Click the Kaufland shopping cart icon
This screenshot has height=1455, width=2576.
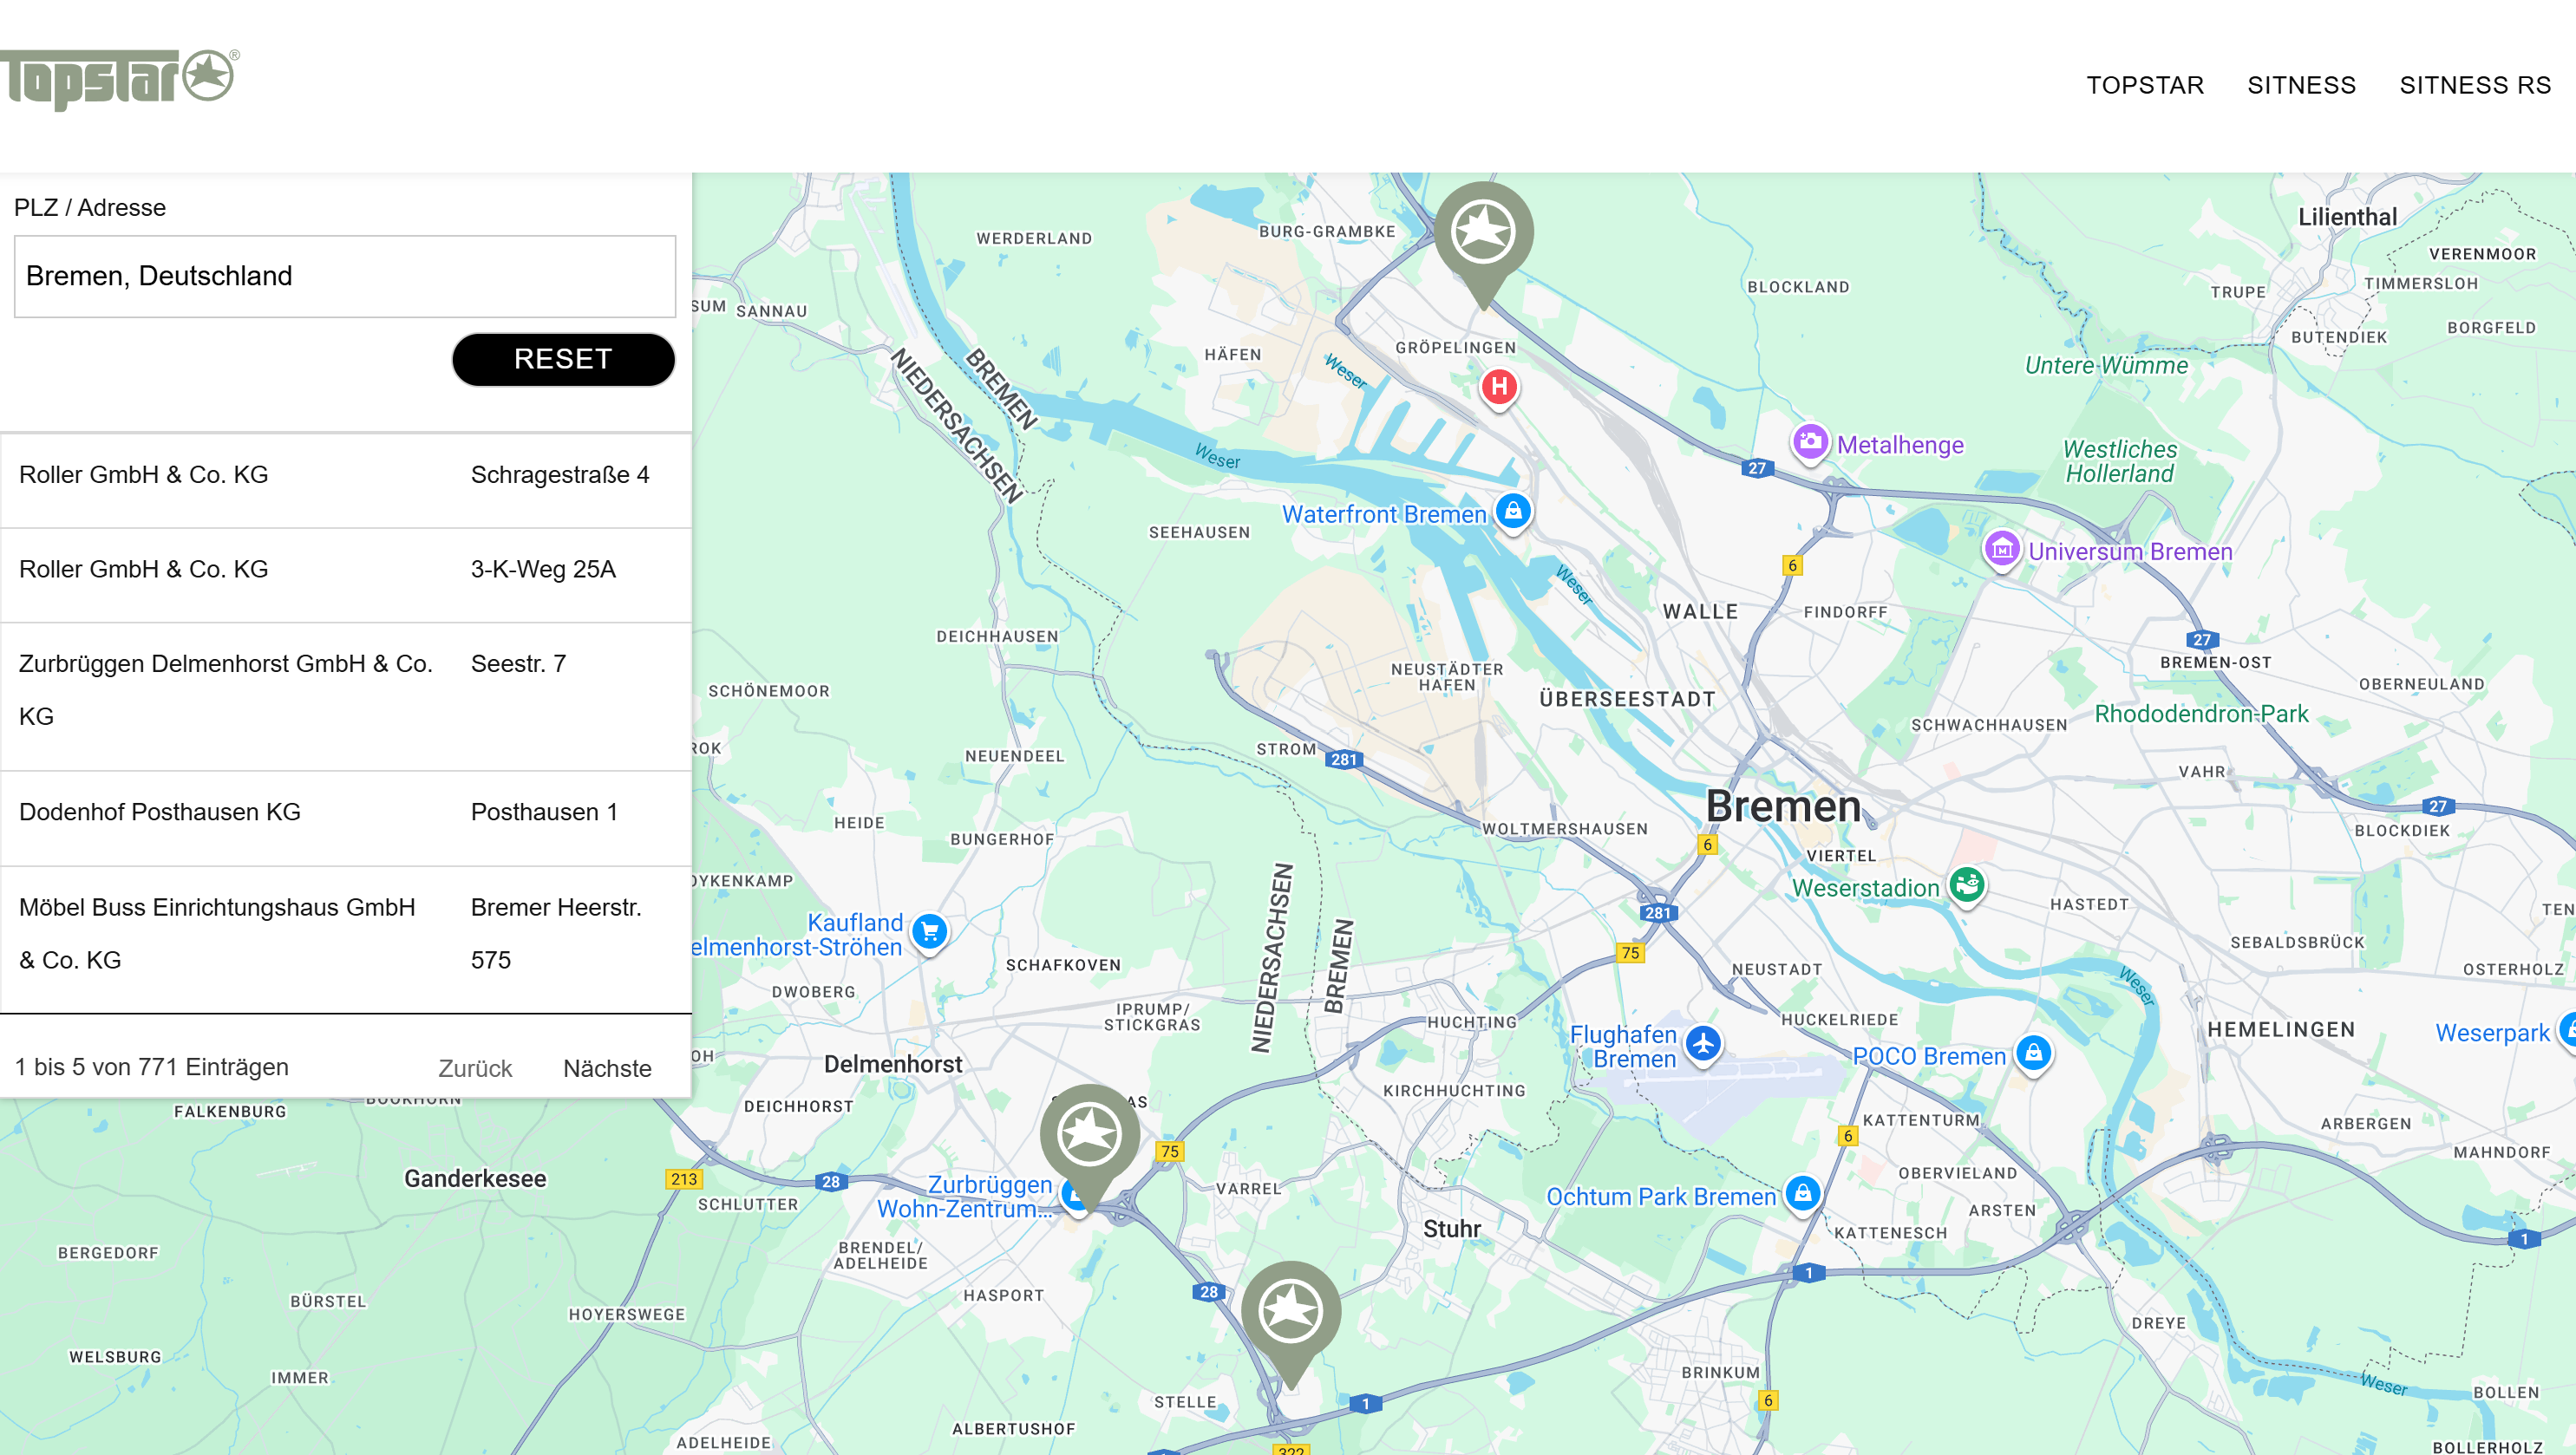click(930, 932)
